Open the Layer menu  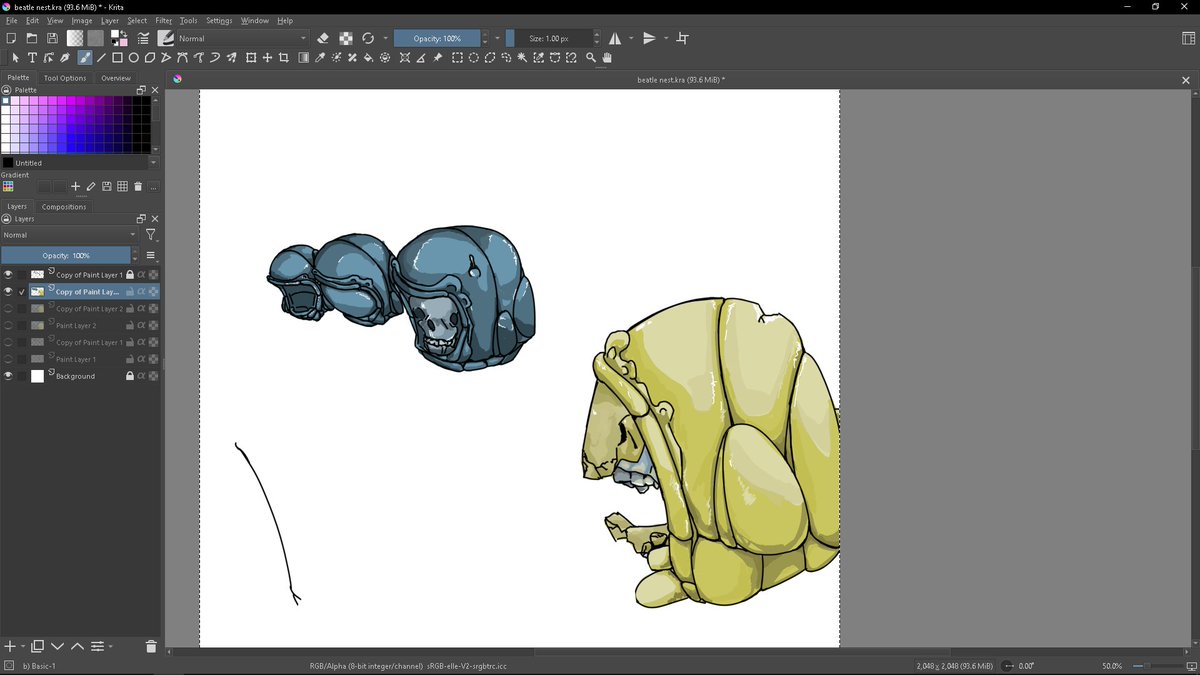click(x=109, y=20)
